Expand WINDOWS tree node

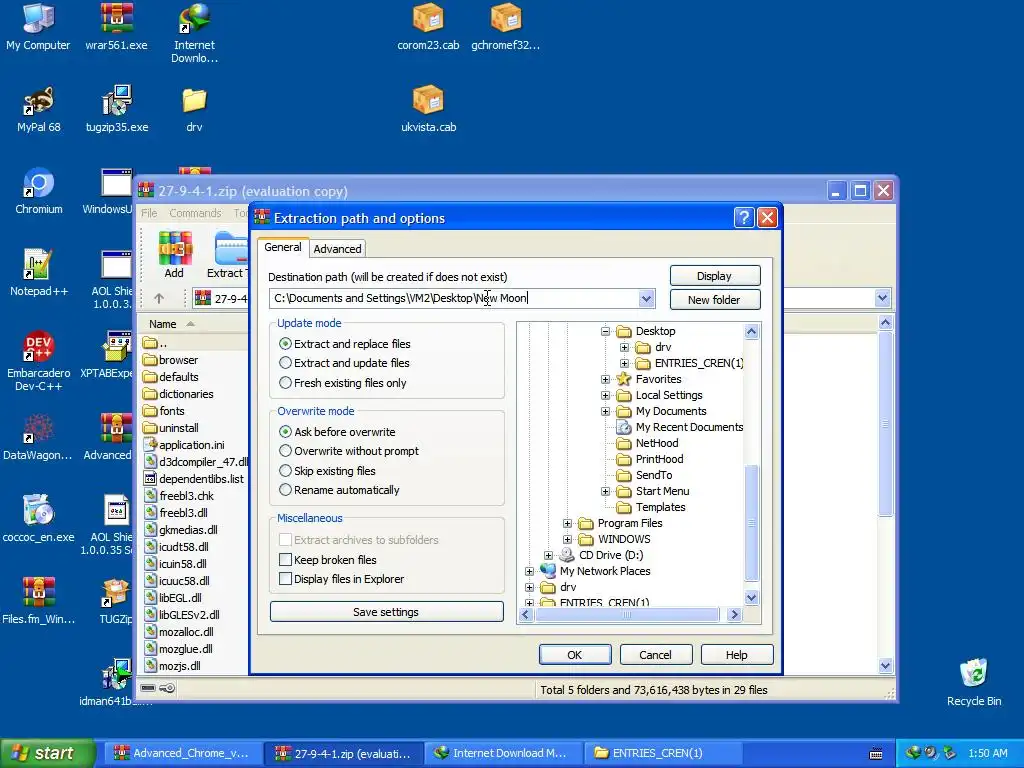568,539
